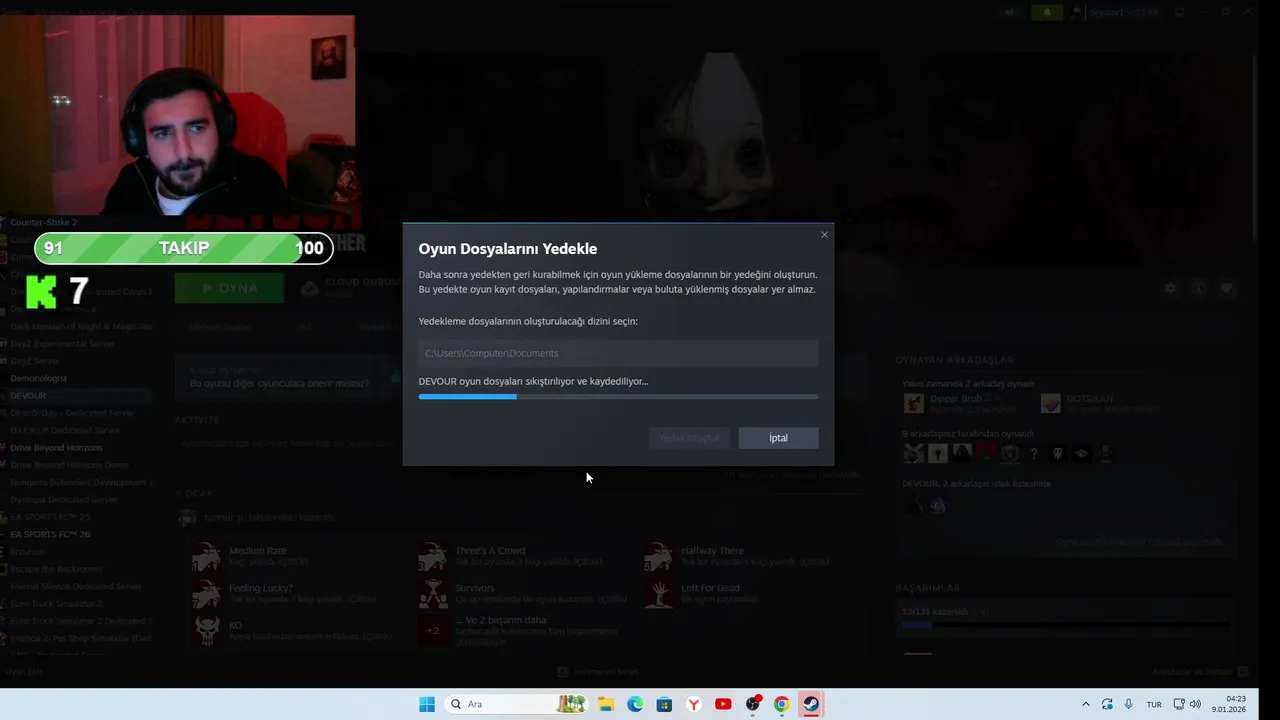Open the KO achievement icon

click(x=207, y=630)
